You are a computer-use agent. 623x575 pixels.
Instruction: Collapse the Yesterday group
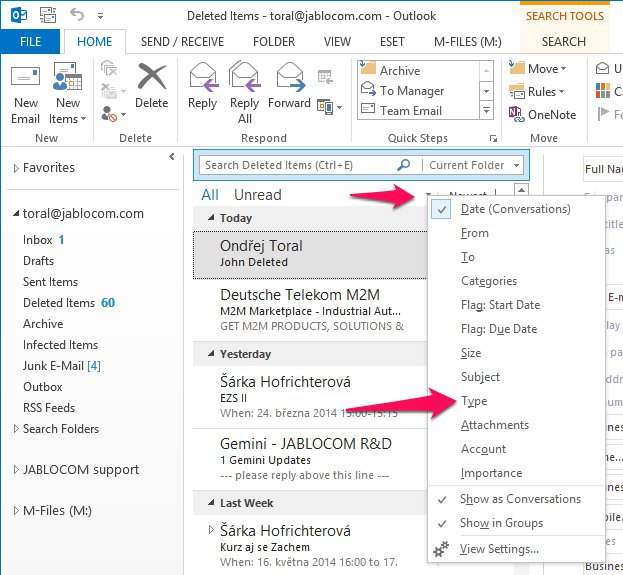(212, 353)
